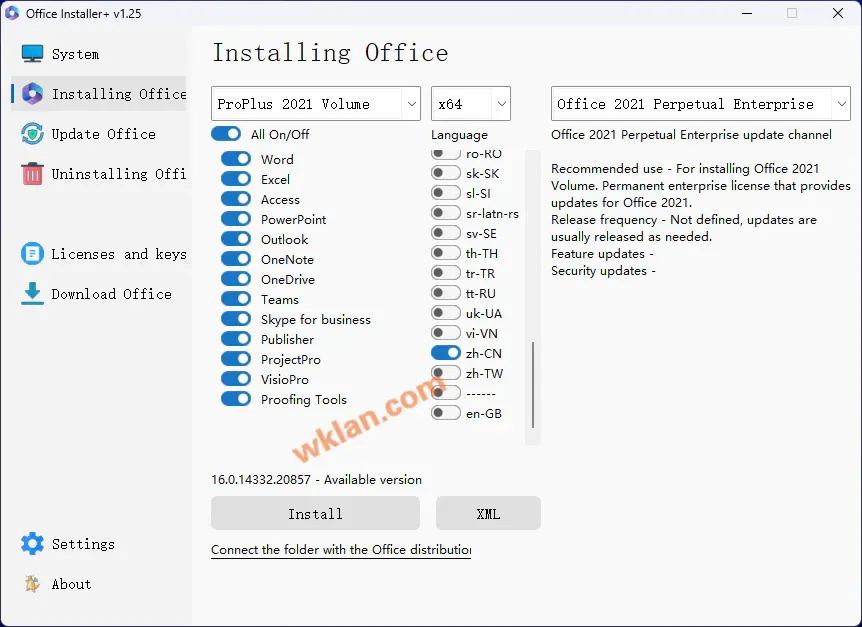Turn off the ProjectPro switch
862x627 pixels.
(x=236, y=359)
